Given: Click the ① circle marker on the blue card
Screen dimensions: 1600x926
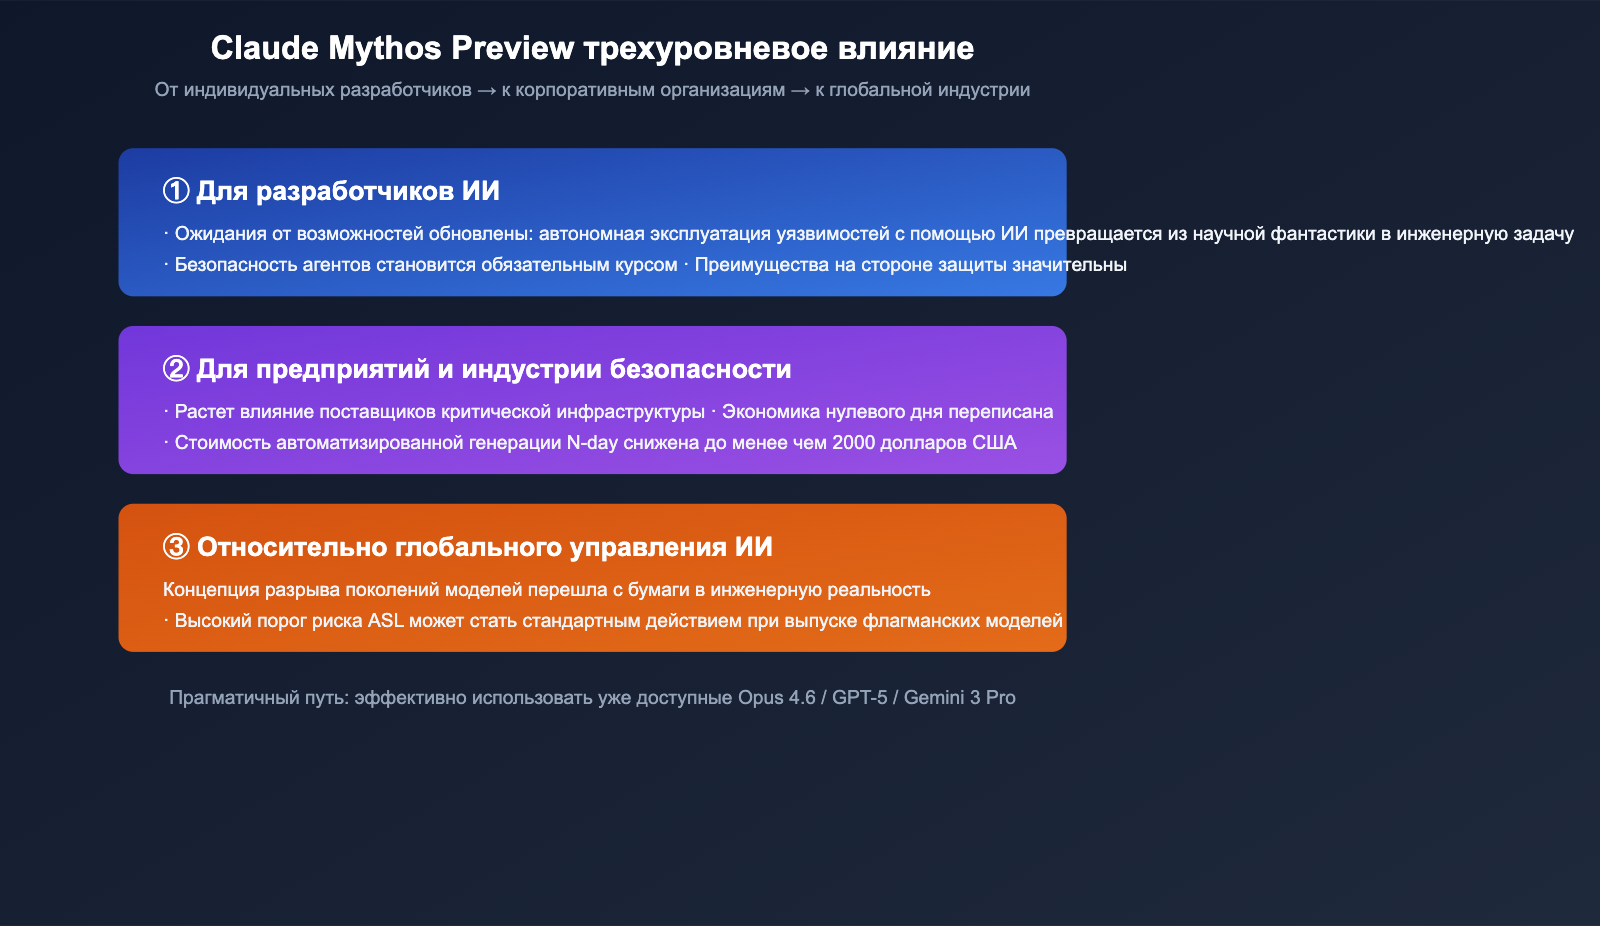Looking at the screenshot, I should coord(175,190).
